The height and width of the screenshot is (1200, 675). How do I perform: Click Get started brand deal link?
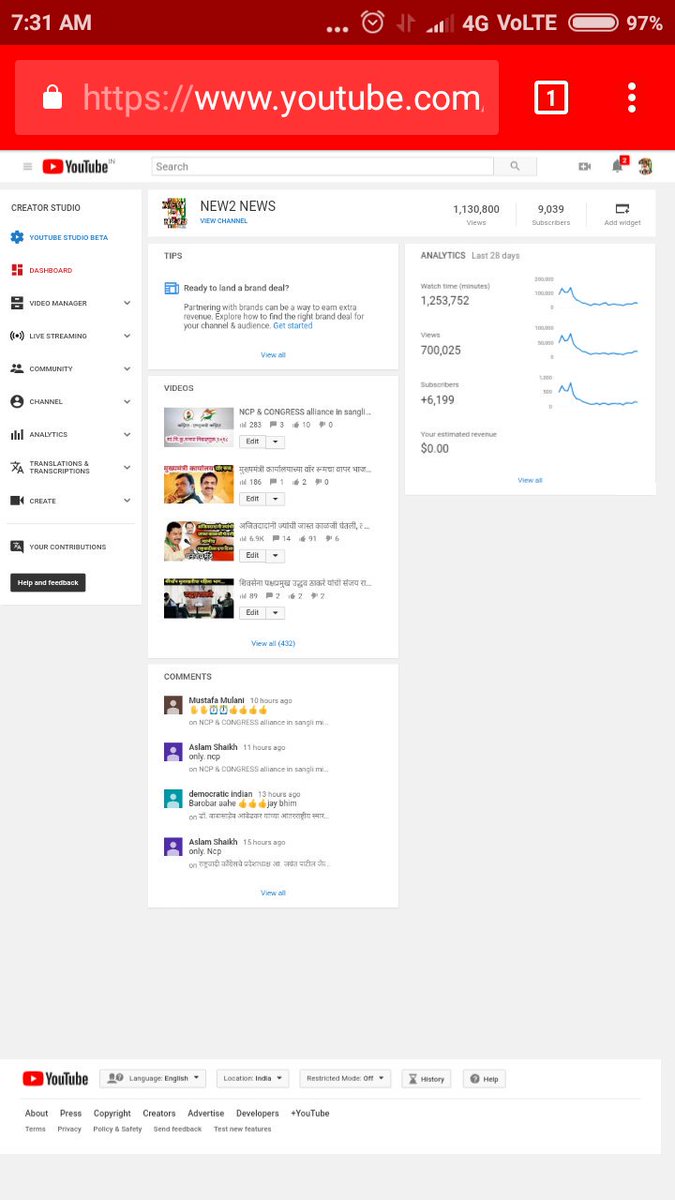[x=293, y=326]
